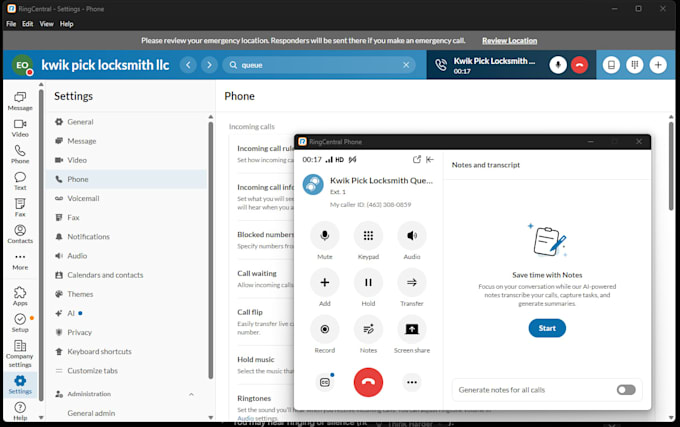This screenshot has height=427, width=680.
Task: Open the dial pad icon in header
Action: pyautogui.click(x=634, y=65)
